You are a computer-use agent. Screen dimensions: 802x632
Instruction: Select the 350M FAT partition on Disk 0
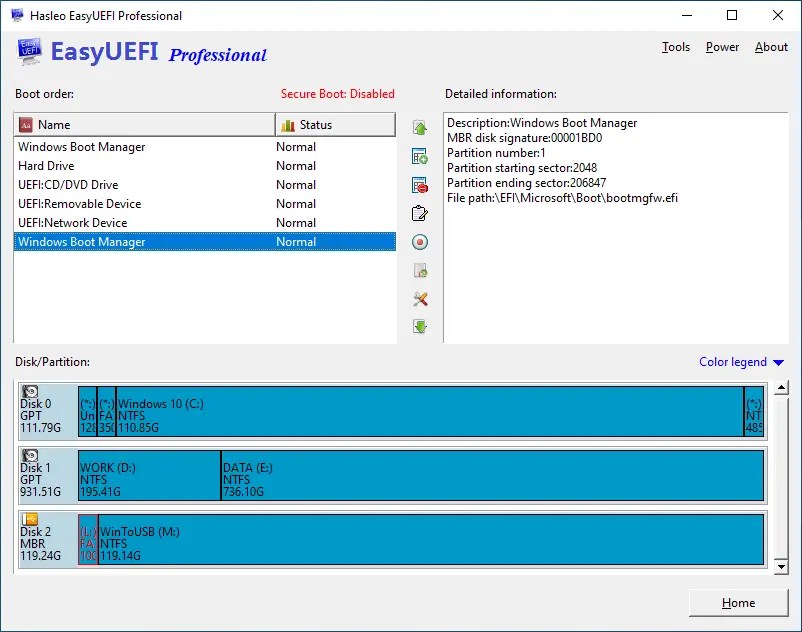click(x=106, y=412)
